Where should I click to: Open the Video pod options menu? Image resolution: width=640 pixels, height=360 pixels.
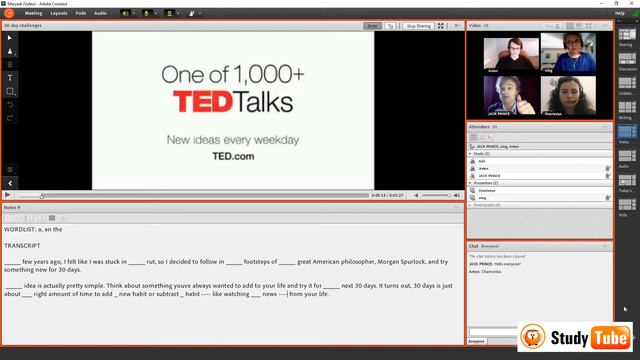[x=605, y=26]
